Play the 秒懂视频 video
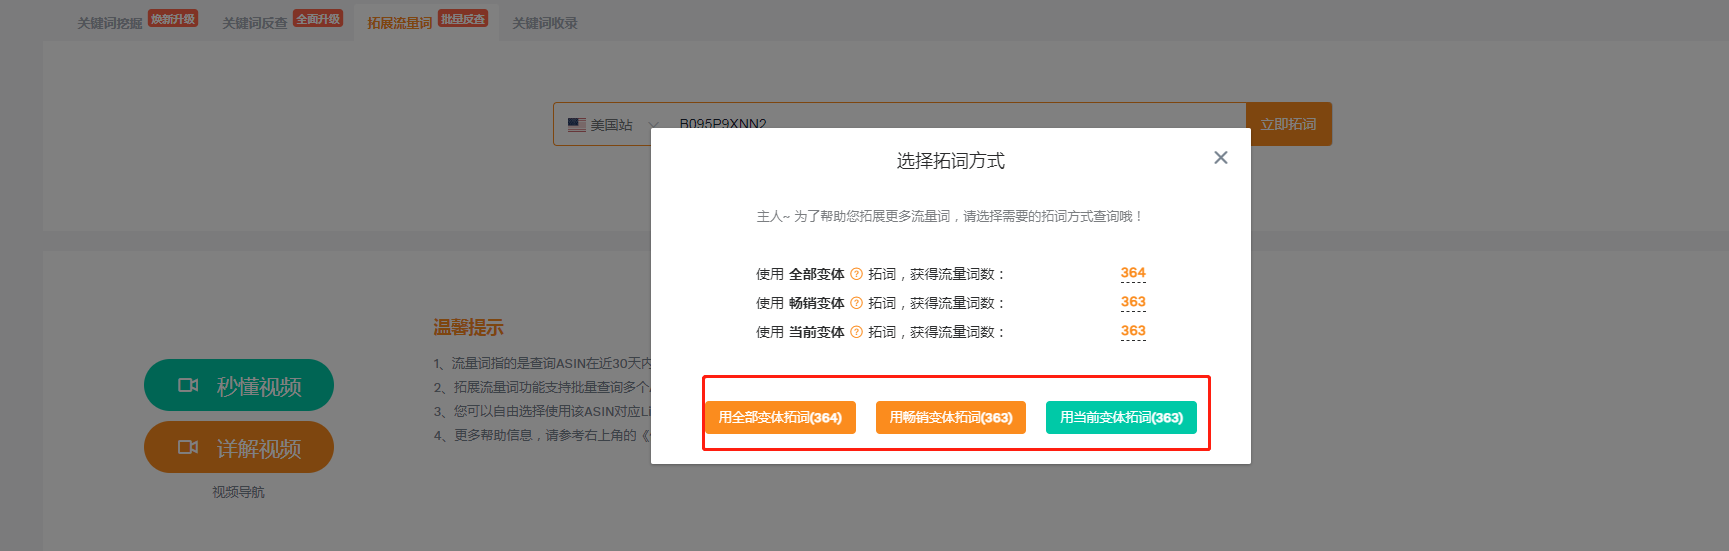 click(239, 385)
